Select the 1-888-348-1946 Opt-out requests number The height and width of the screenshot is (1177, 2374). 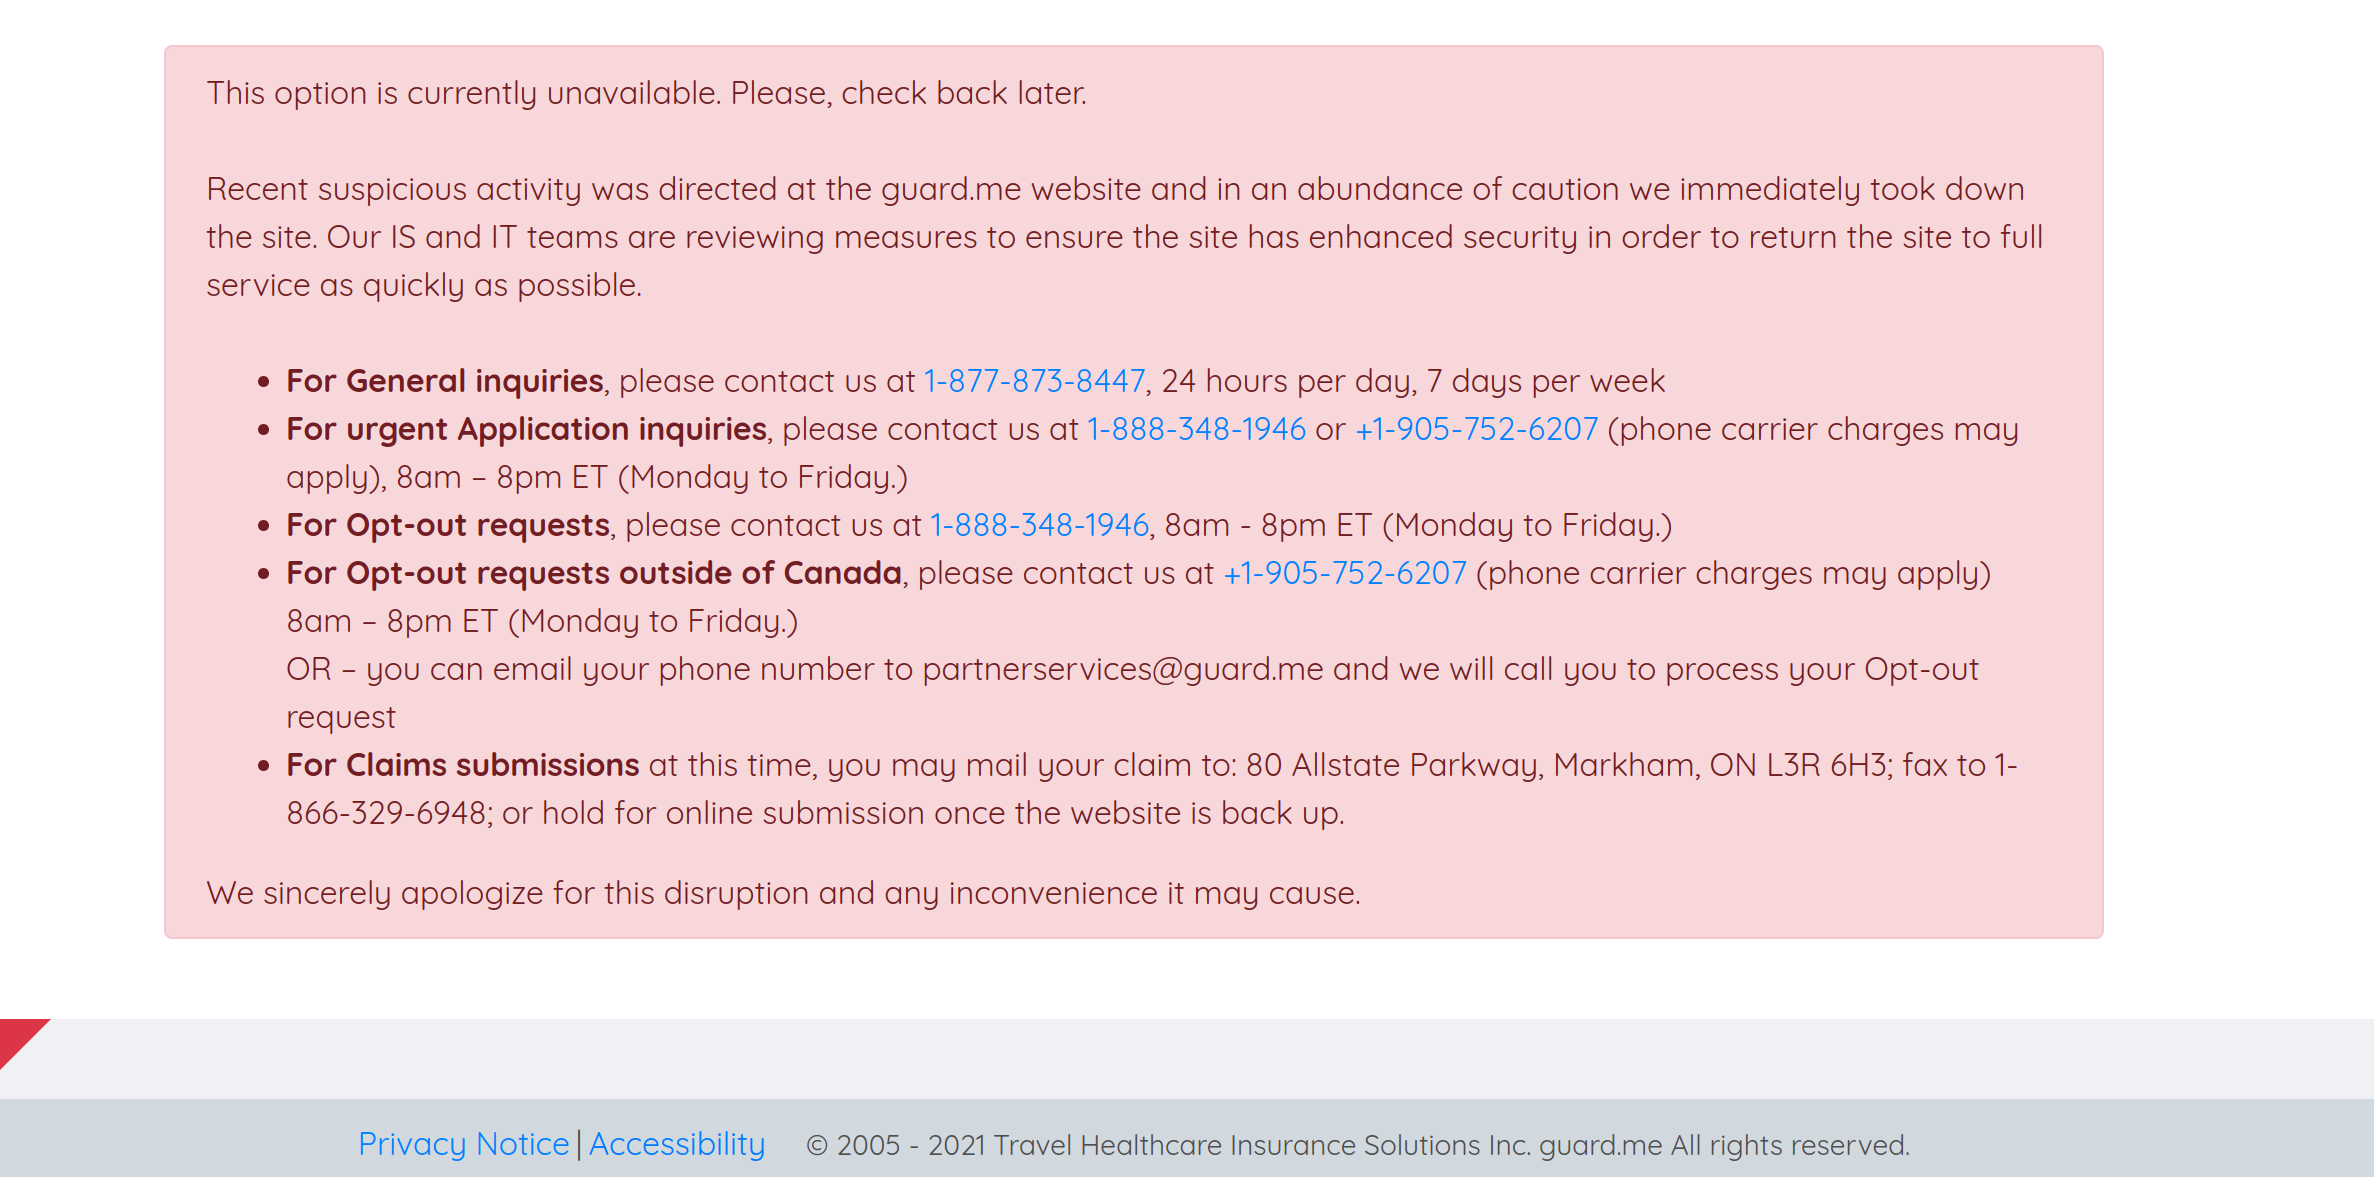coord(1039,524)
